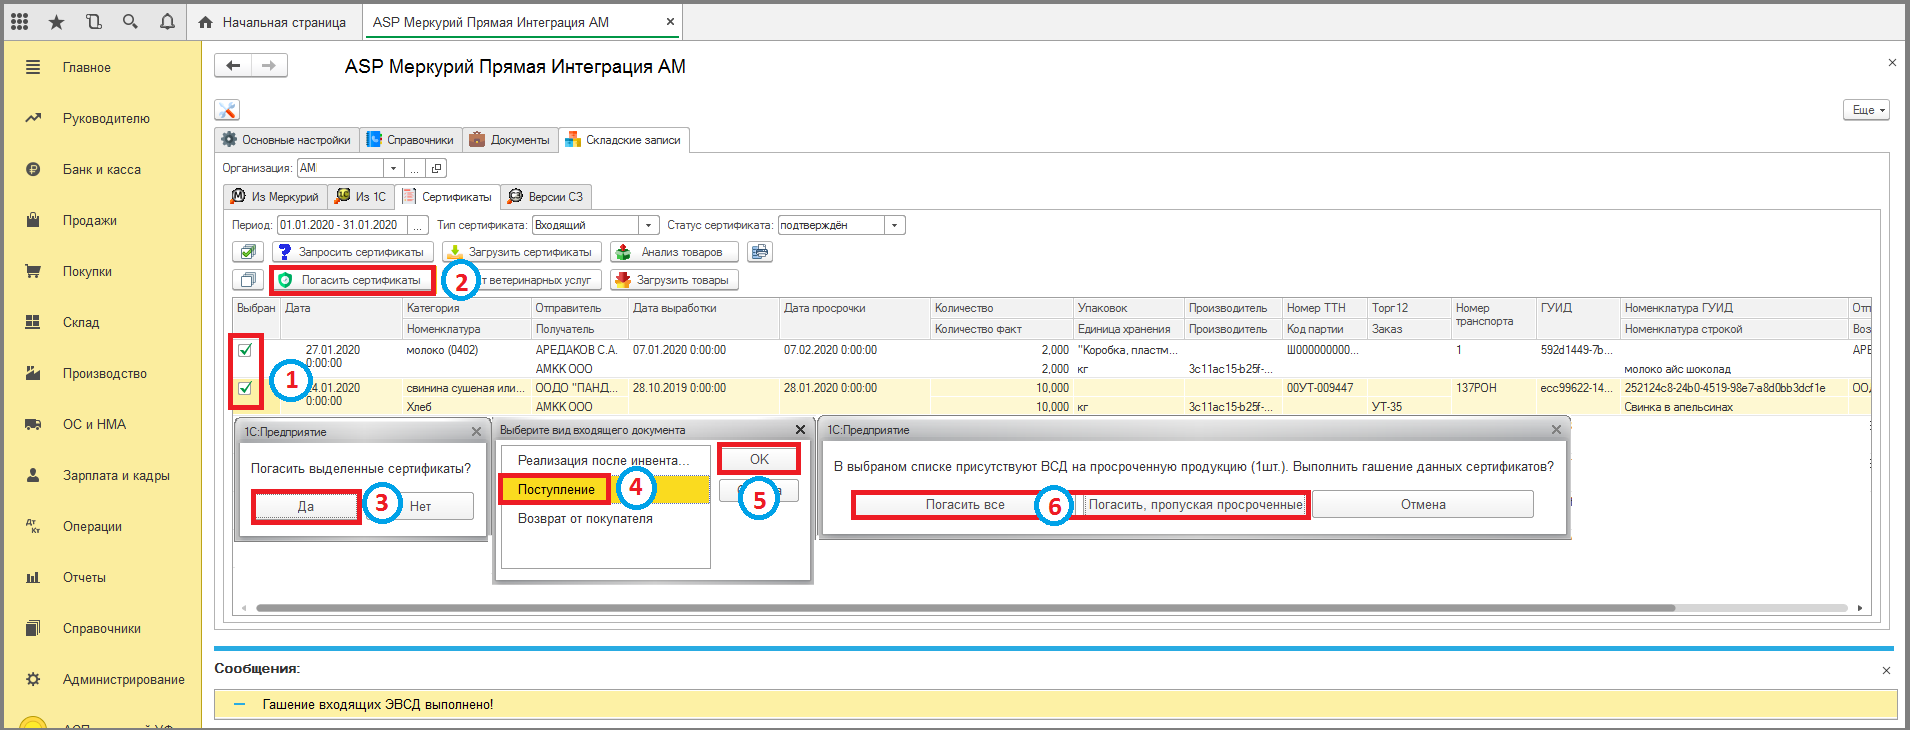Open Администрирование section in sidebar
This screenshot has width=1910, height=730.
(x=124, y=680)
